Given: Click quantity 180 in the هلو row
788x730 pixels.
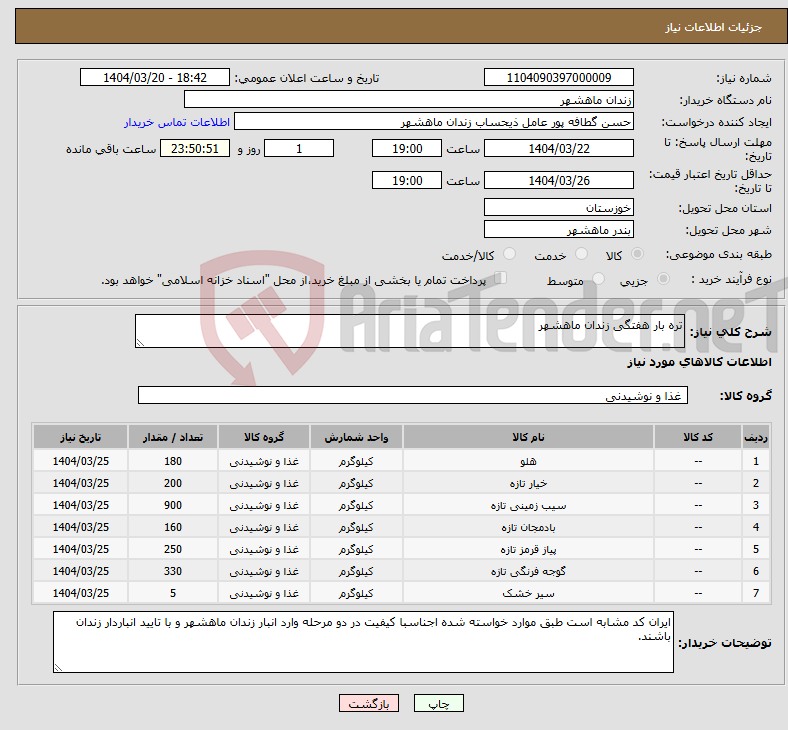Looking at the screenshot, I should pyautogui.click(x=173, y=461).
